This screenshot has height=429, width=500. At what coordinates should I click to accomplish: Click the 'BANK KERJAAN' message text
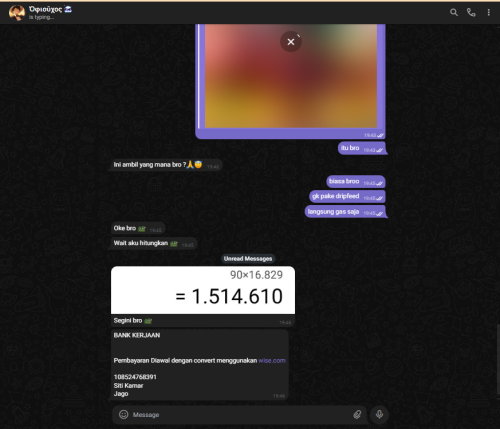pos(137,335)
